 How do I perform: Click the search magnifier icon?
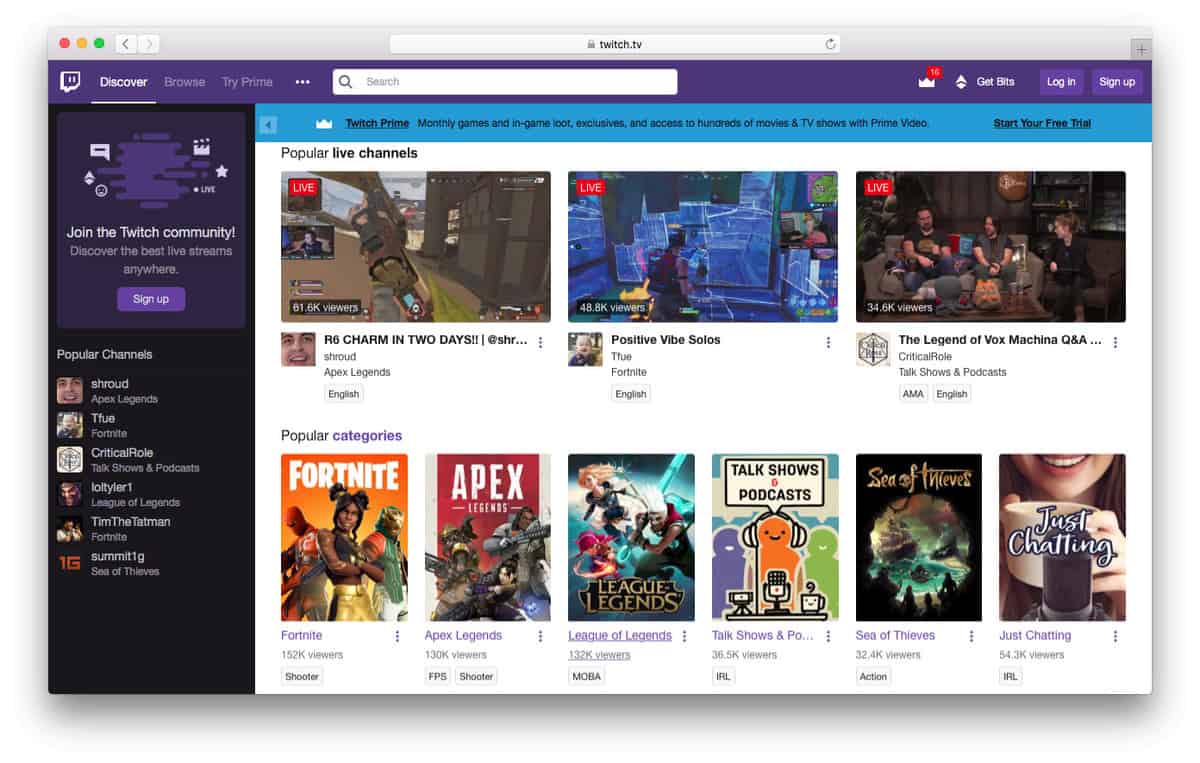346,82
